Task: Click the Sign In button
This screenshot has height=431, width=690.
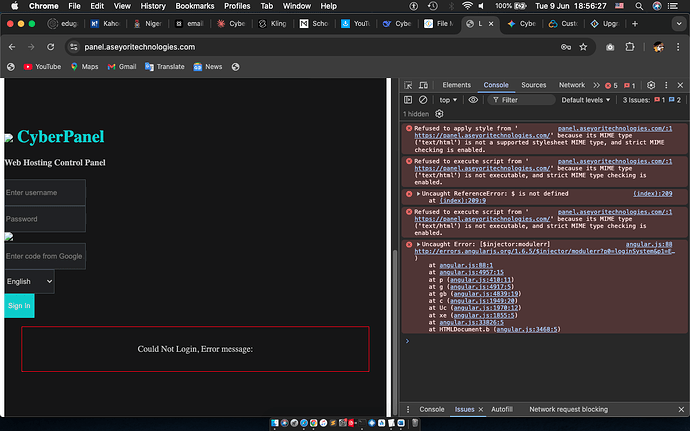Action: click(x=19, y=306)
